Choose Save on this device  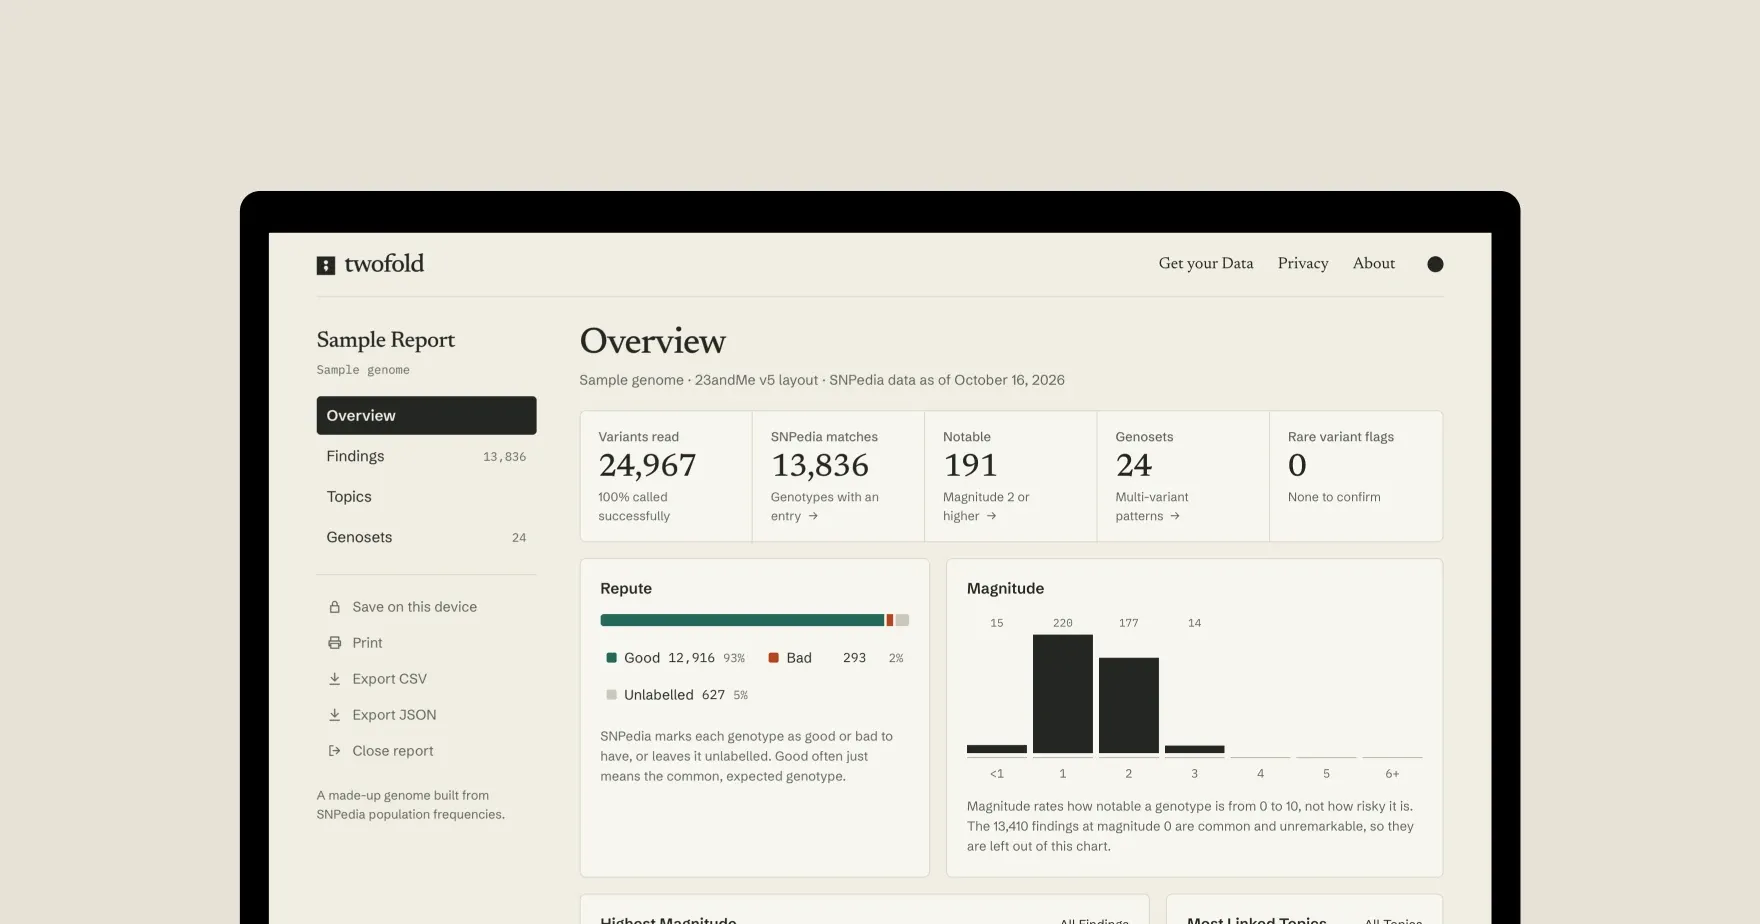coord(414,607)
